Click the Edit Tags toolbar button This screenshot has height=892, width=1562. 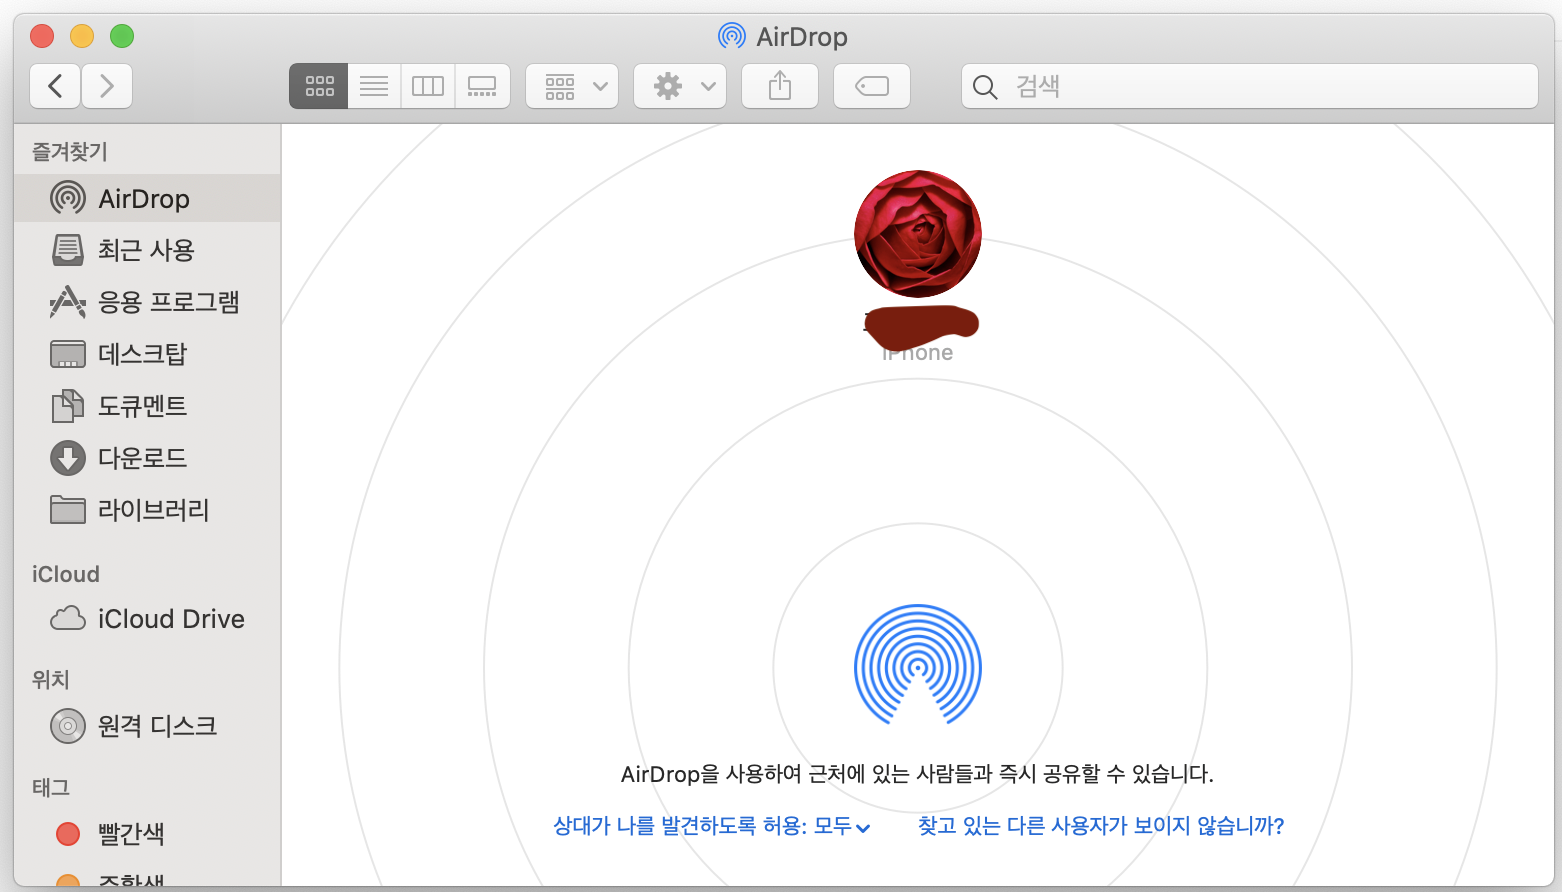coord(872,86)
